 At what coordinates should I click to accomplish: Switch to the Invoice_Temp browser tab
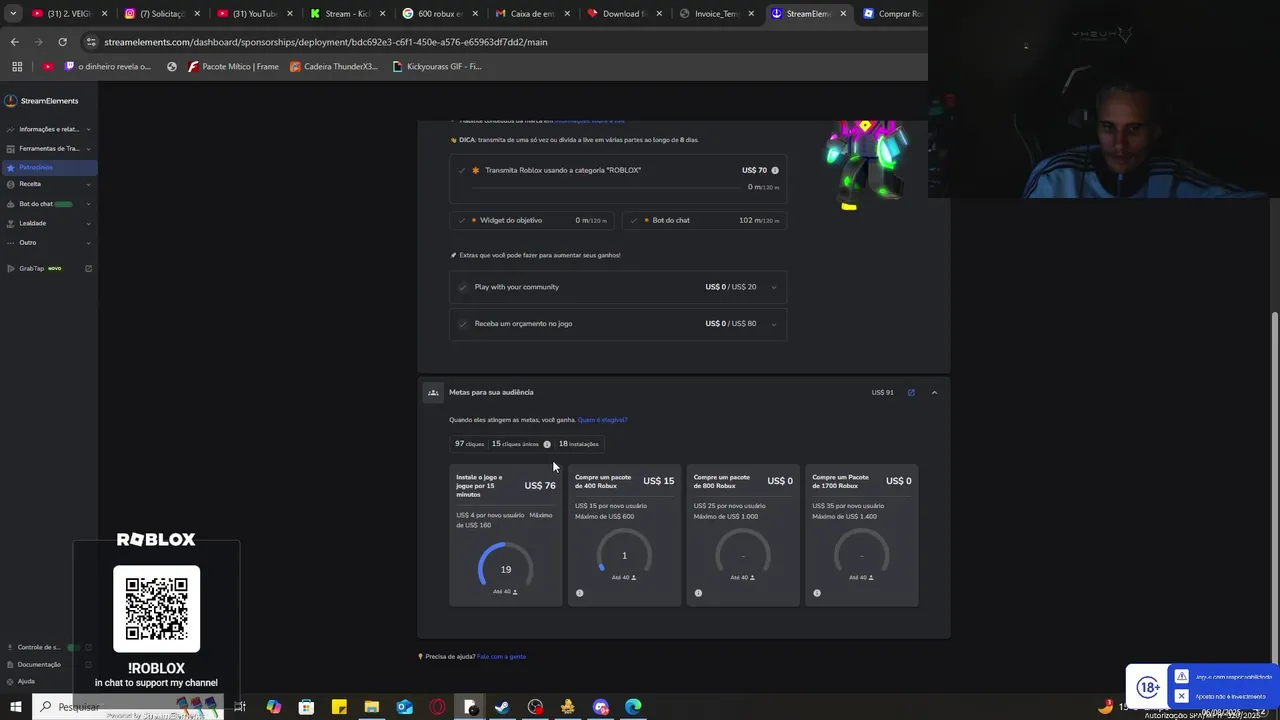[717, 14]
